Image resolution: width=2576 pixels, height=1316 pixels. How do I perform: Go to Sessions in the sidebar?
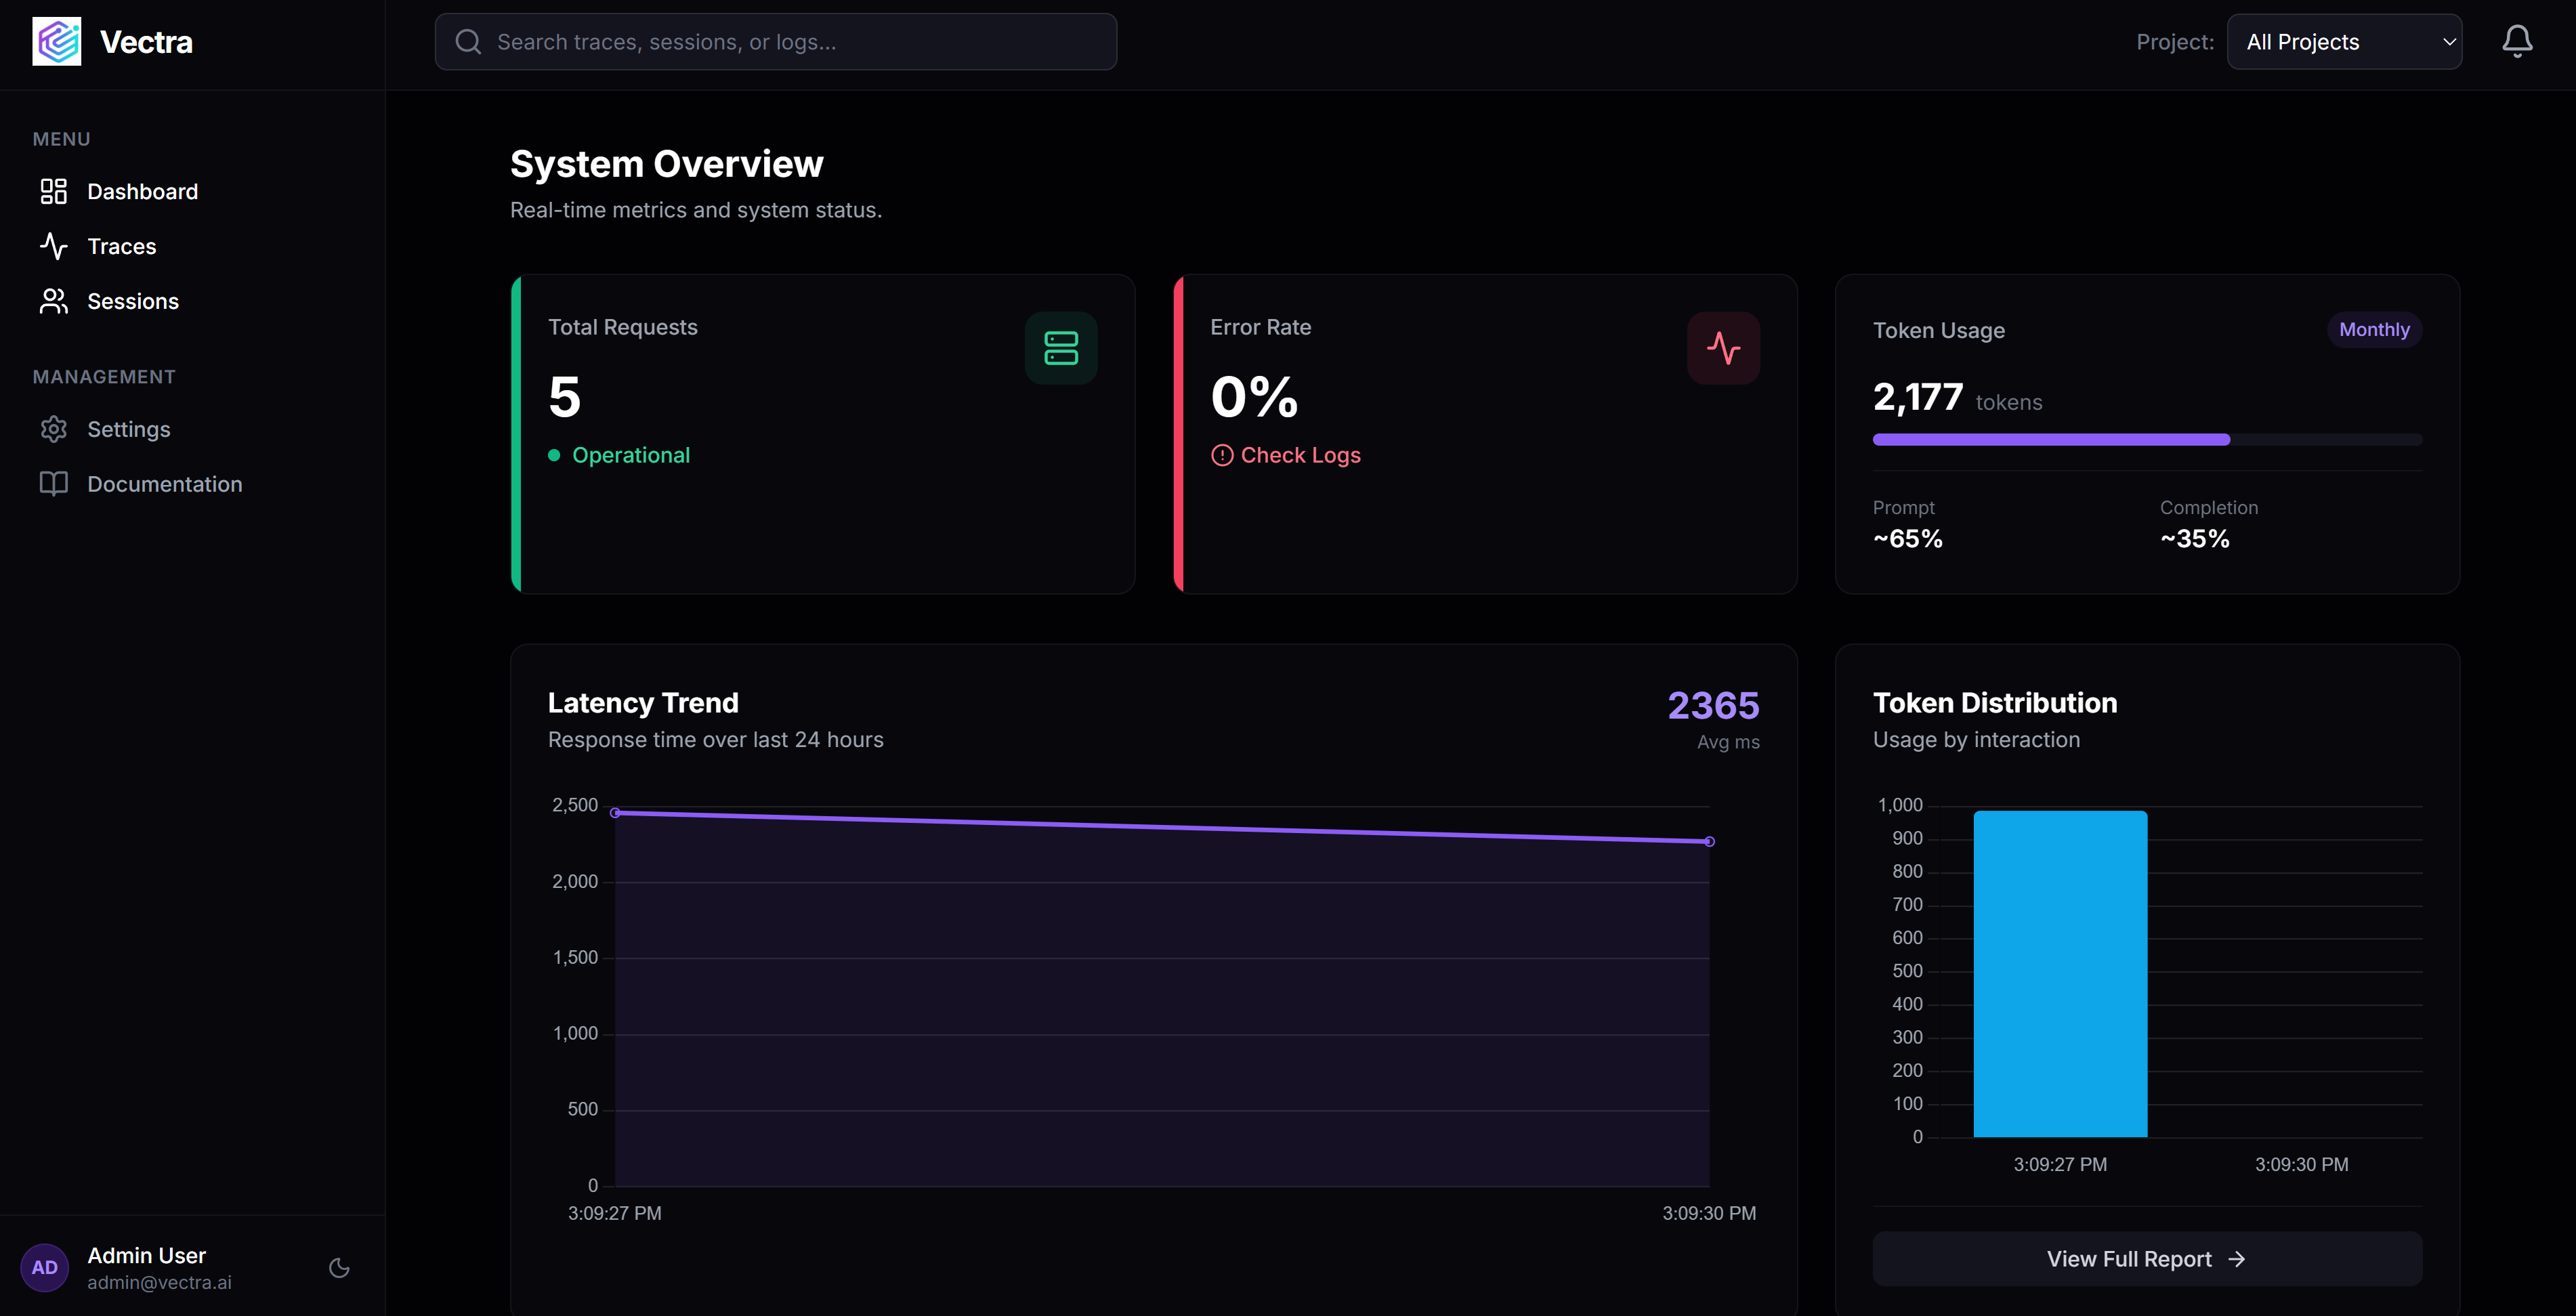(133, 301)
